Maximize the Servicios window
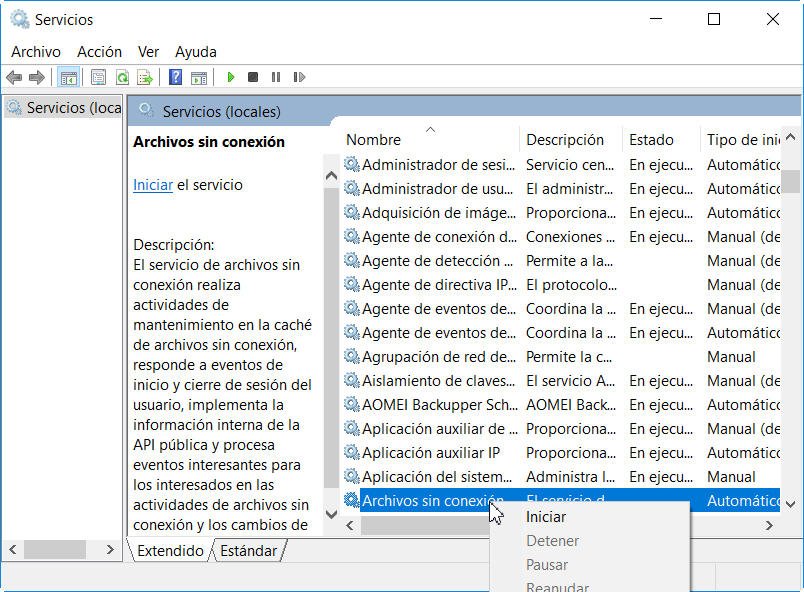 tap(714, 19)
